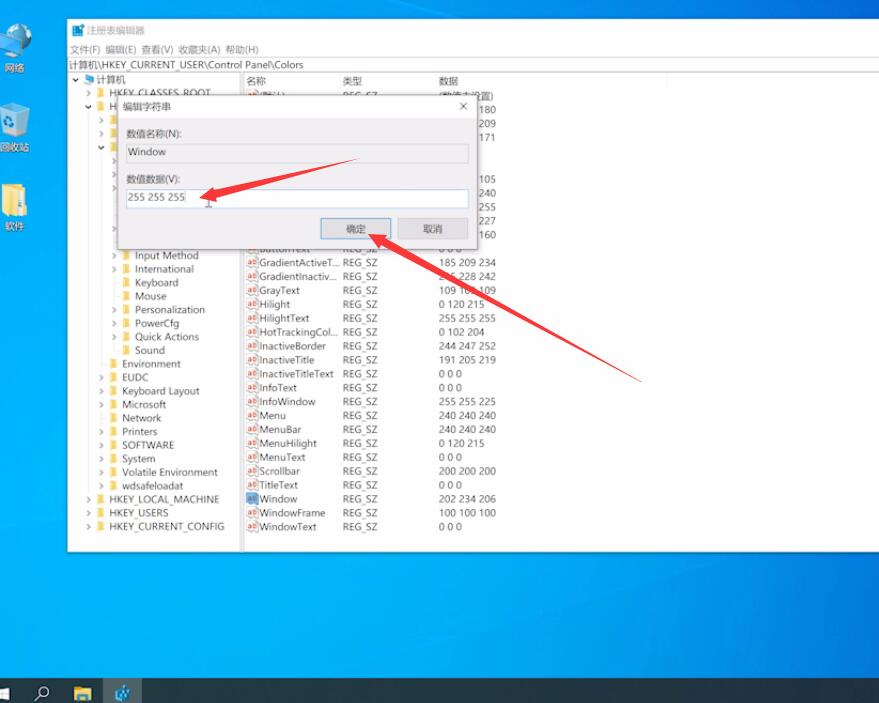The height and width of the screenshot is (703, 879).
Task: Click the value data input field
Action: (297, 198)
